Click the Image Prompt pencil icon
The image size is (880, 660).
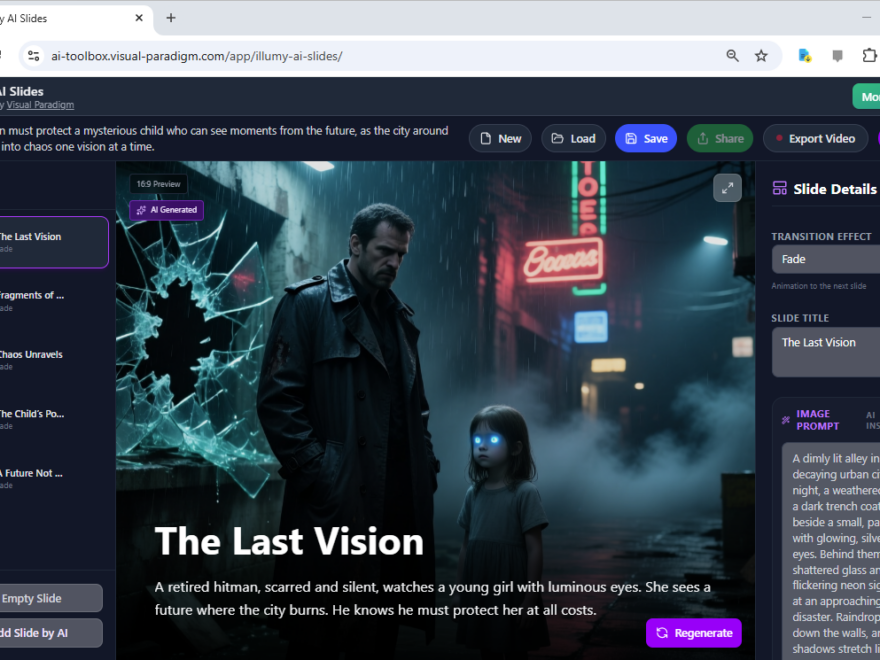[x=786, y=418]
